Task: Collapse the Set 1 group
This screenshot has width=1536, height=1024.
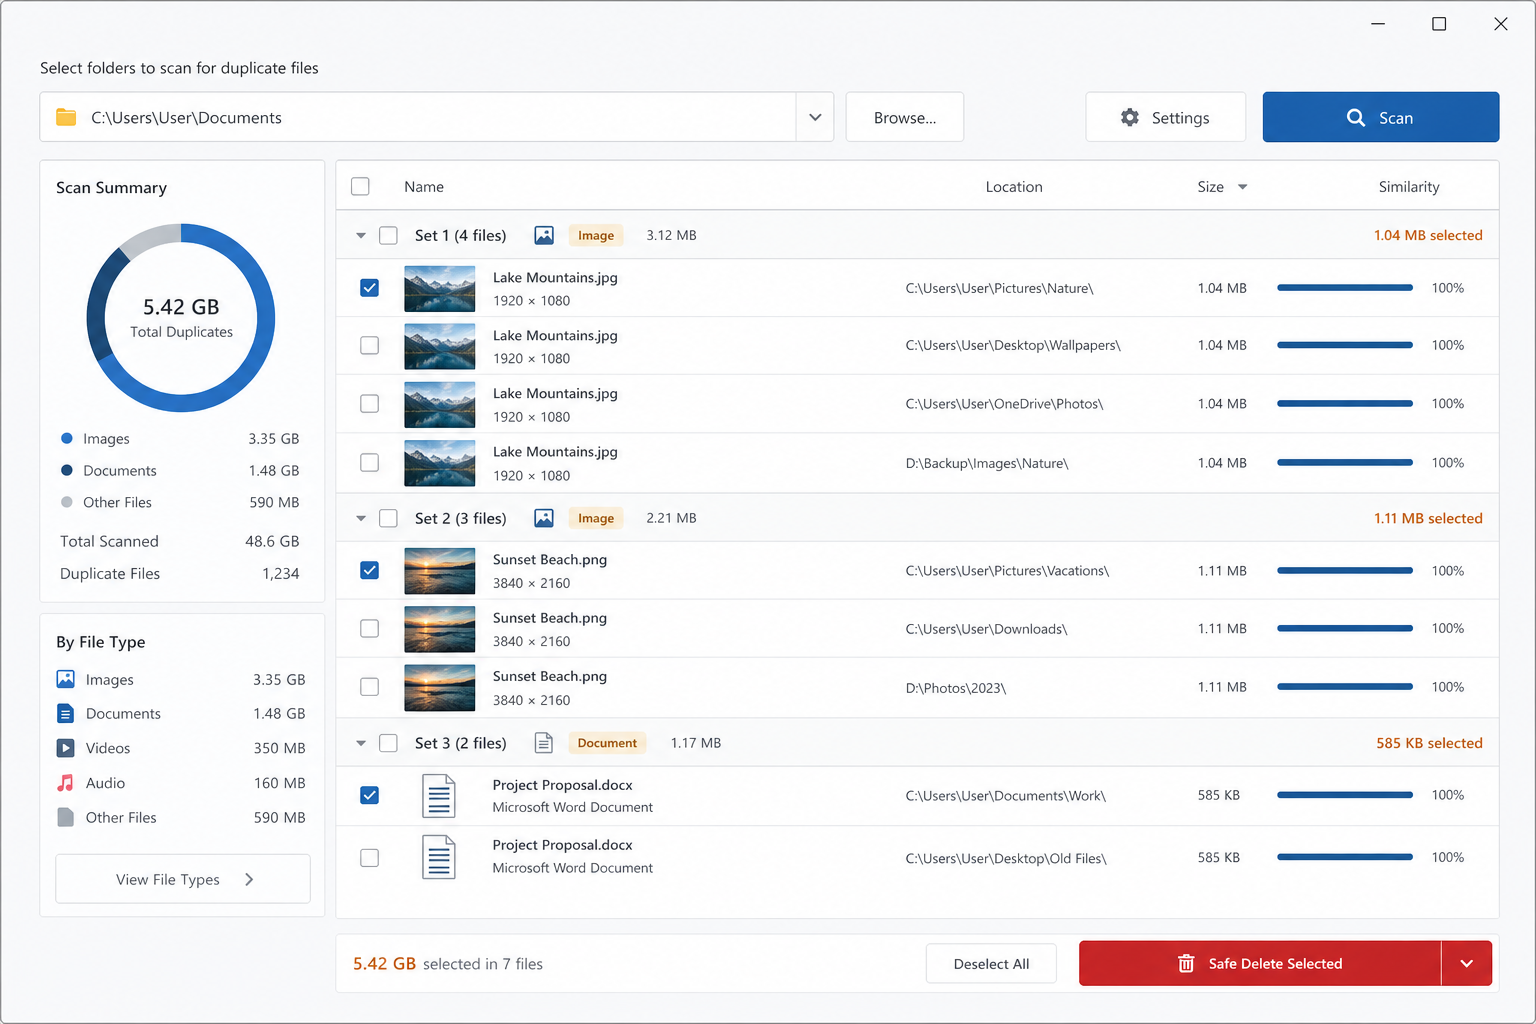Action: (x=361, y=236)
